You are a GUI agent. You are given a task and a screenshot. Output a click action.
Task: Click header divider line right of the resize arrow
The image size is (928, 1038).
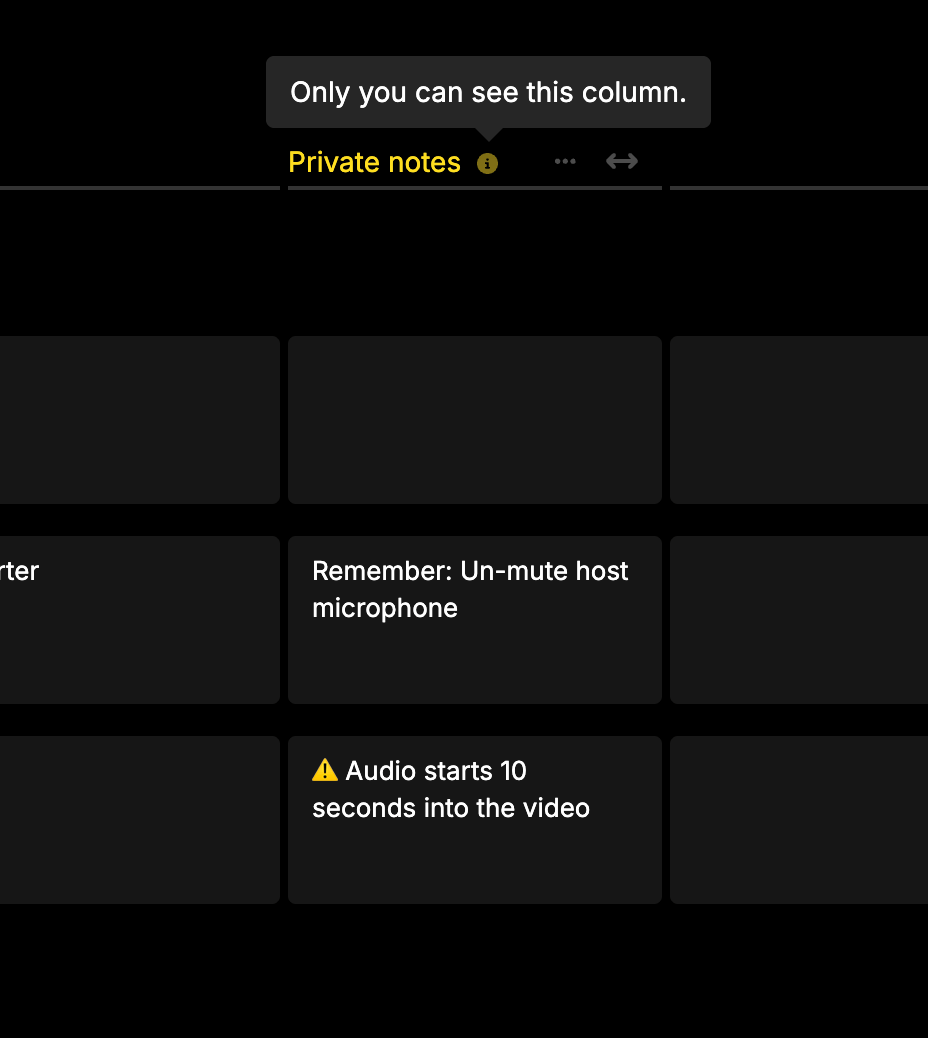[799, 188]
